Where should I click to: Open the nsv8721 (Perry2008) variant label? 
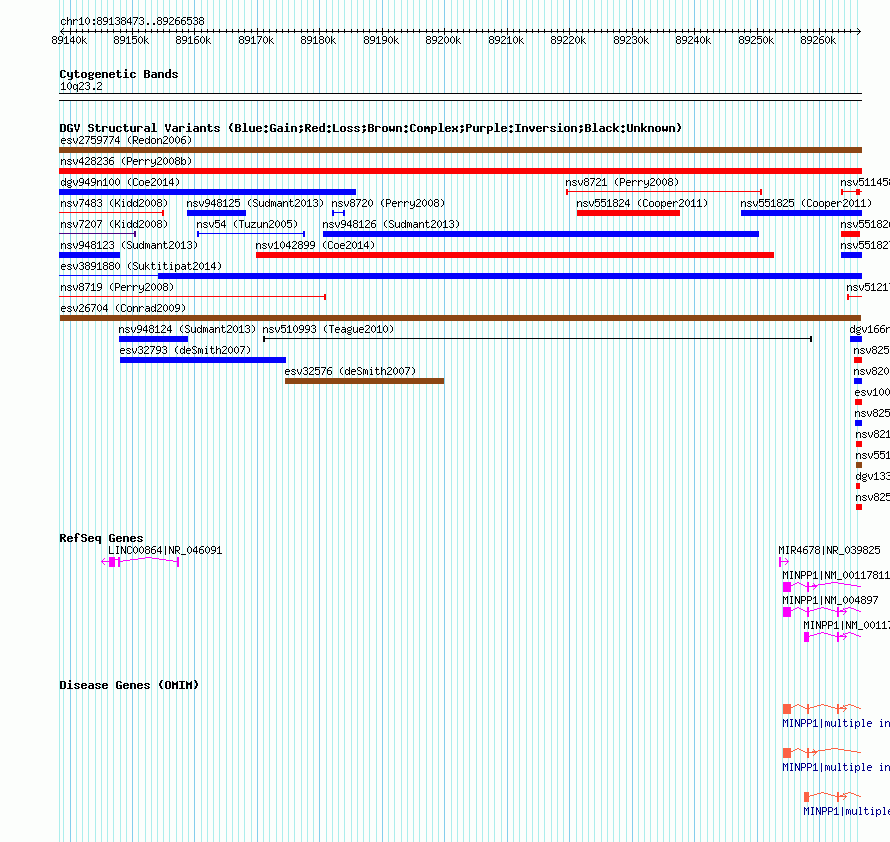(622, 182)
